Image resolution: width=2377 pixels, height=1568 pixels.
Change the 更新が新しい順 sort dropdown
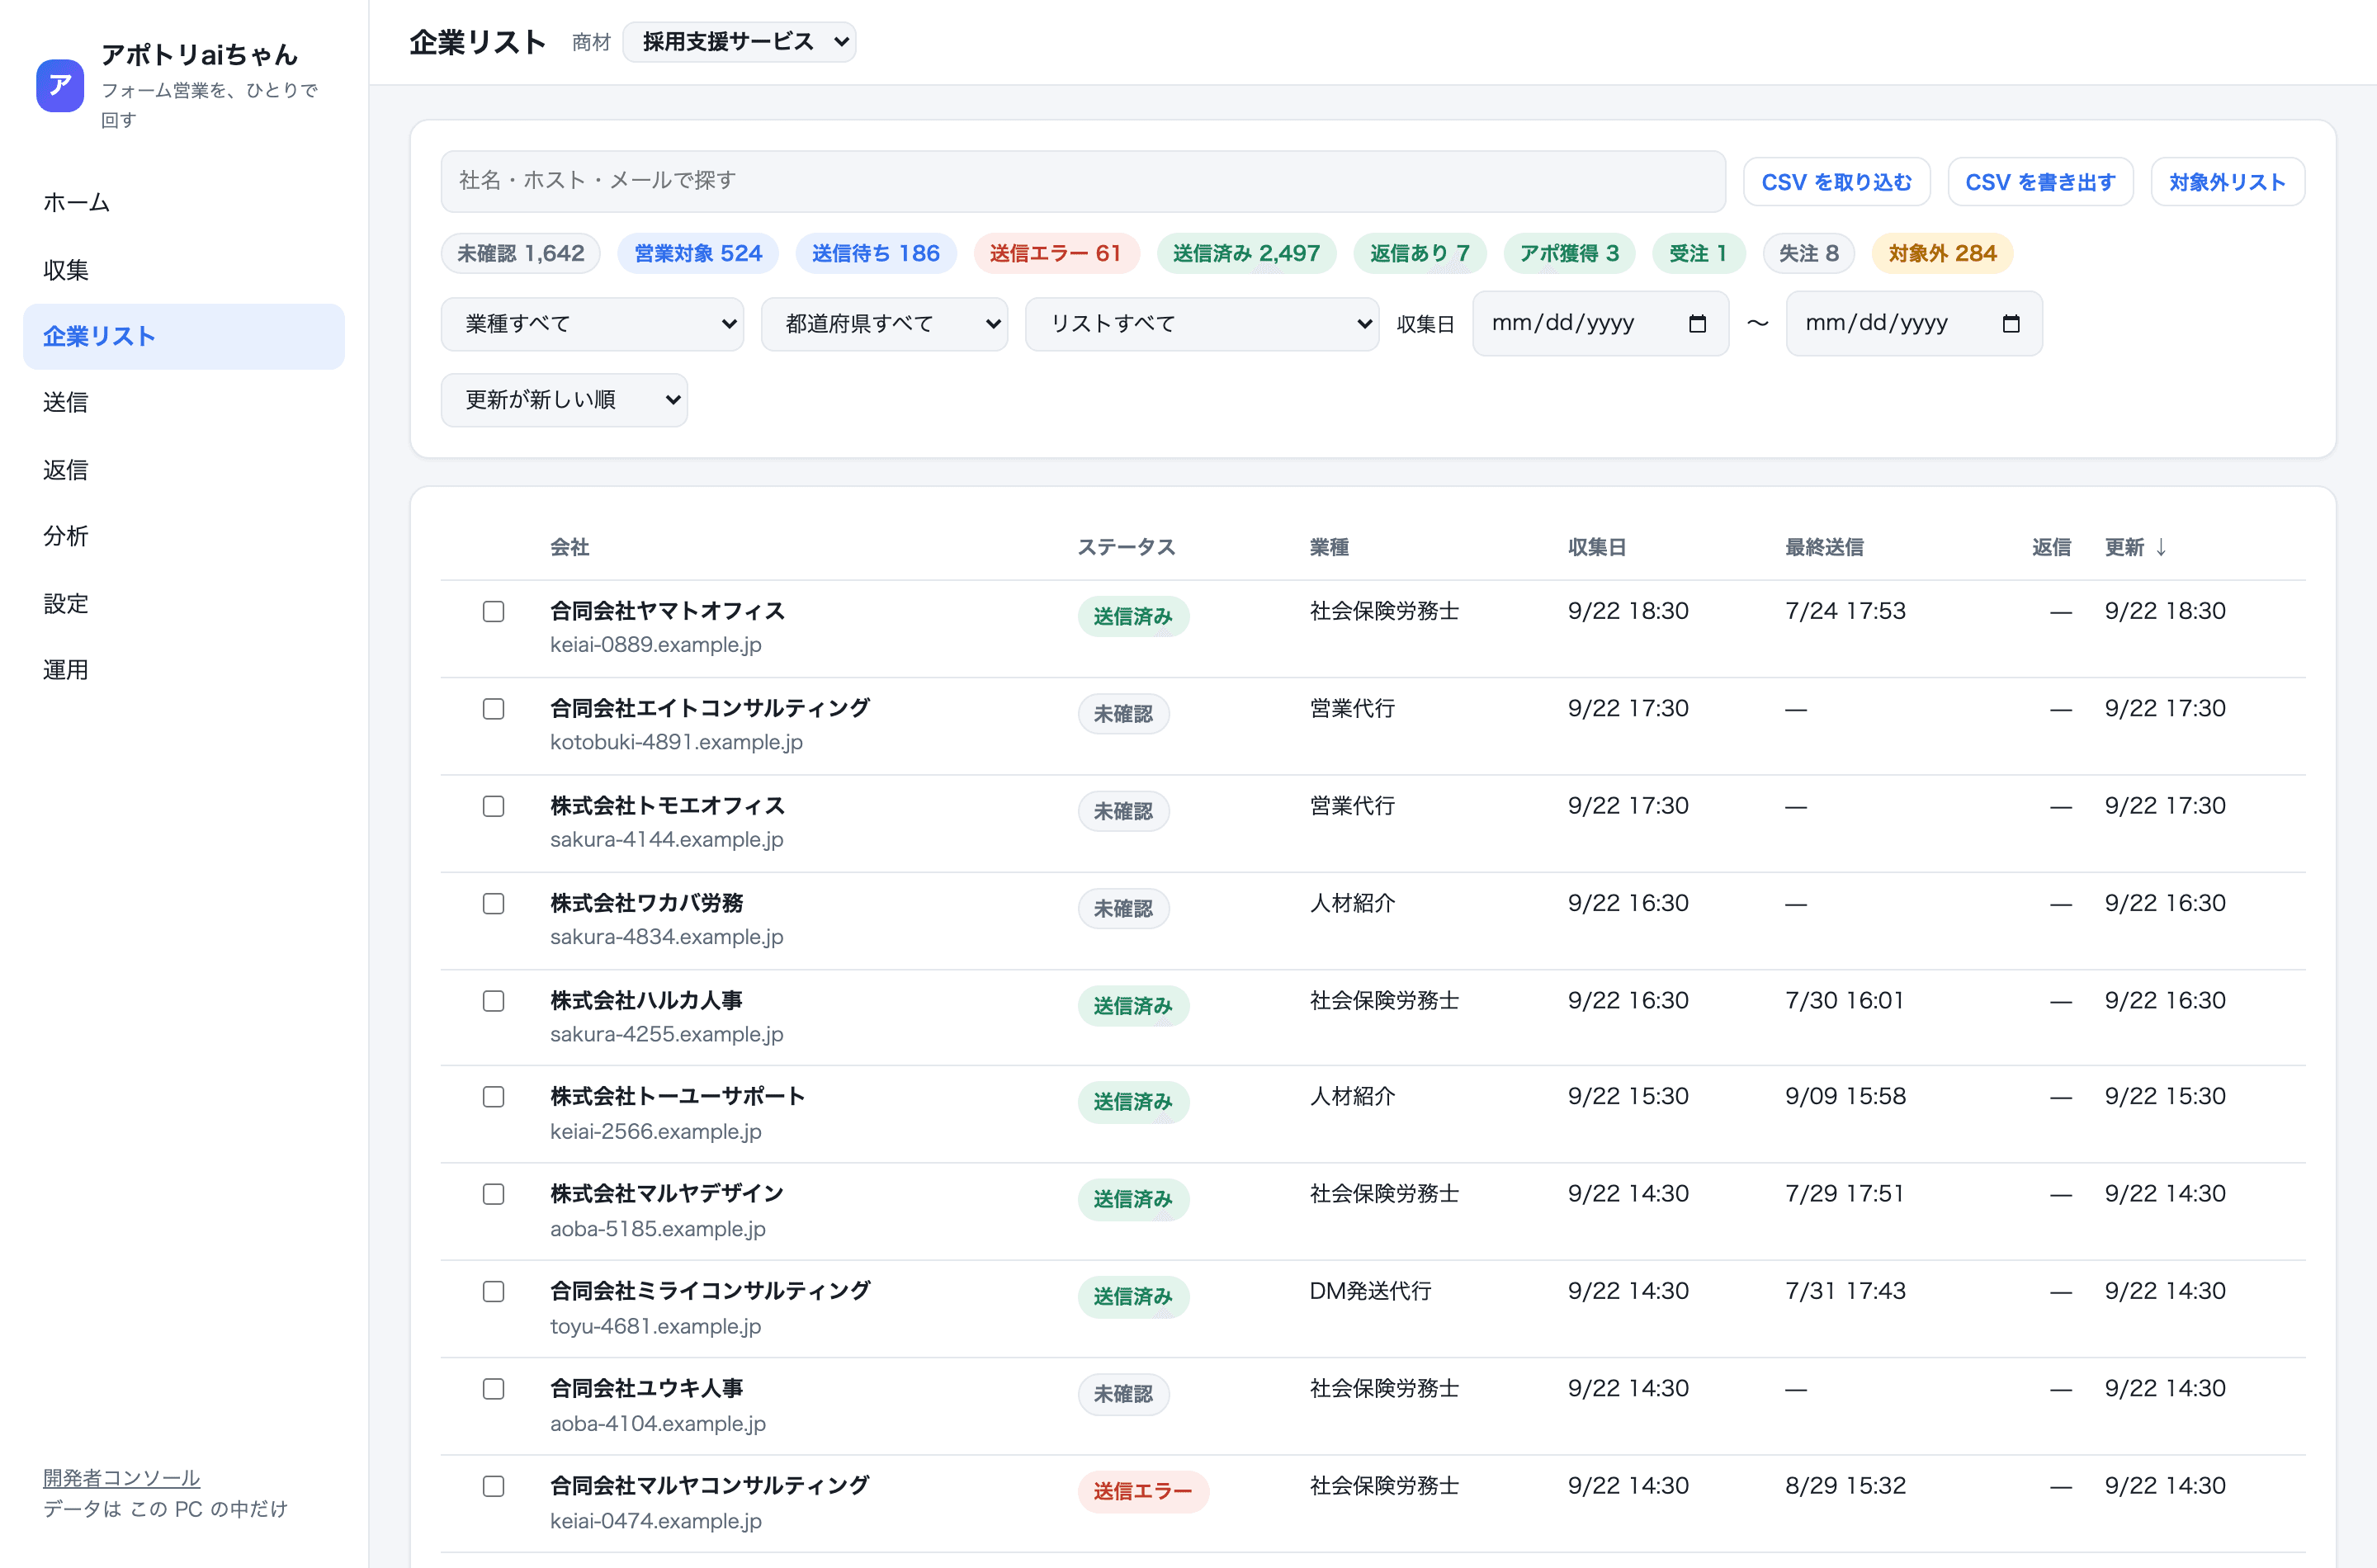pos(564,400)
